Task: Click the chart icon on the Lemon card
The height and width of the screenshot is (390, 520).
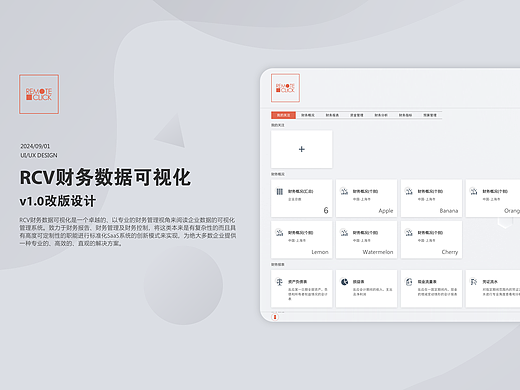Action: (x=279, y=233)
